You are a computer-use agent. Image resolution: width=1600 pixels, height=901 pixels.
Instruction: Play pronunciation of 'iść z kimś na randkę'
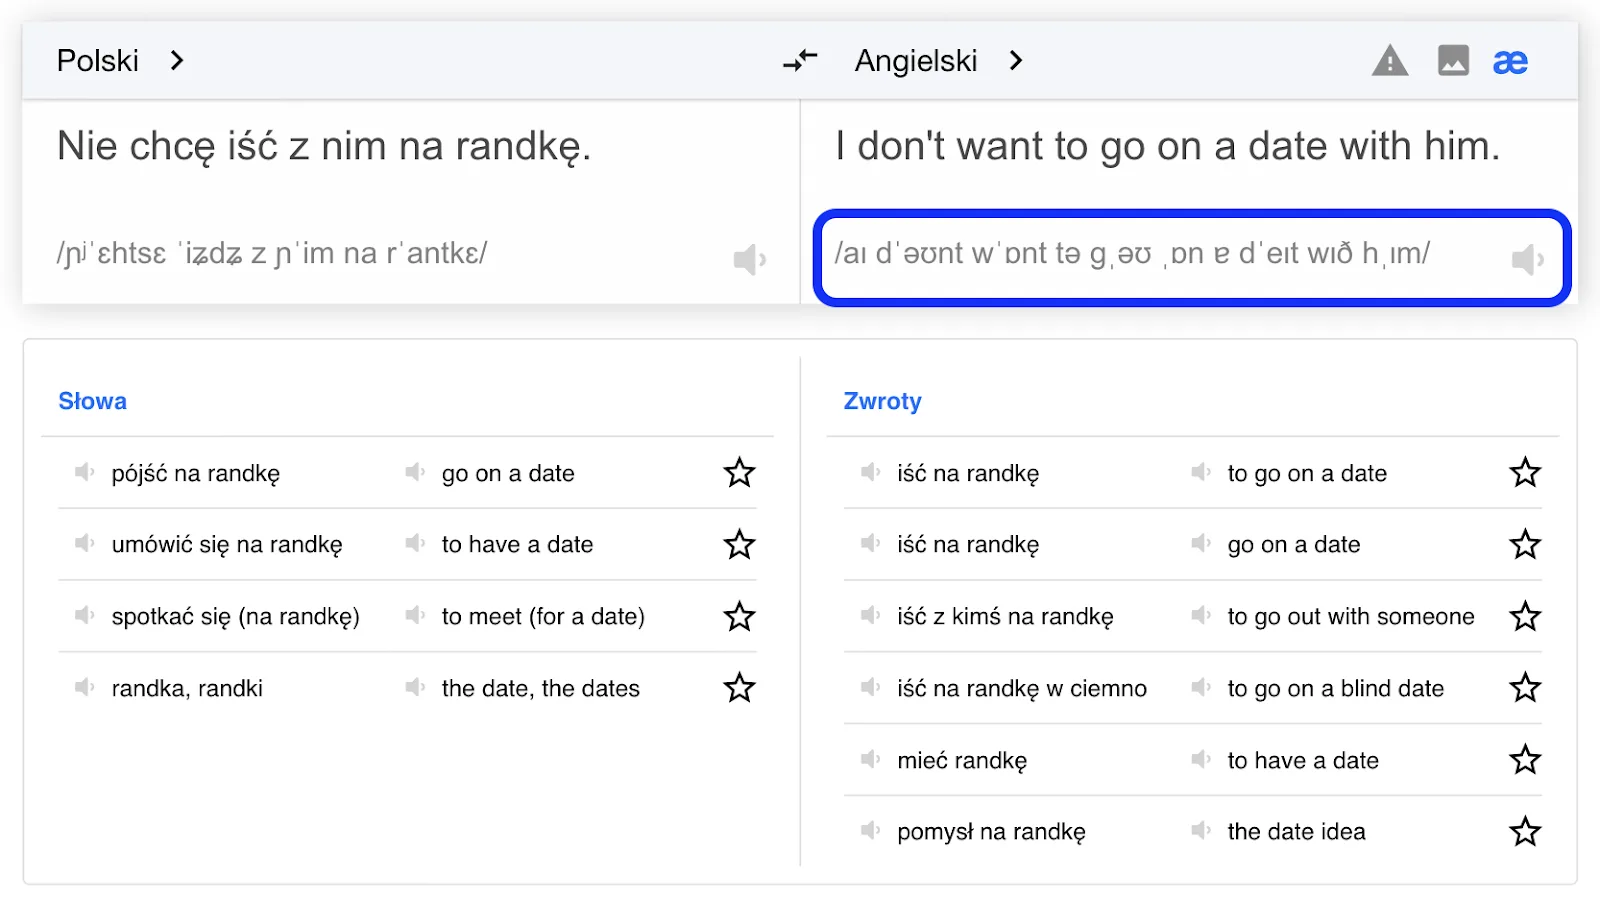coord(870,615)
